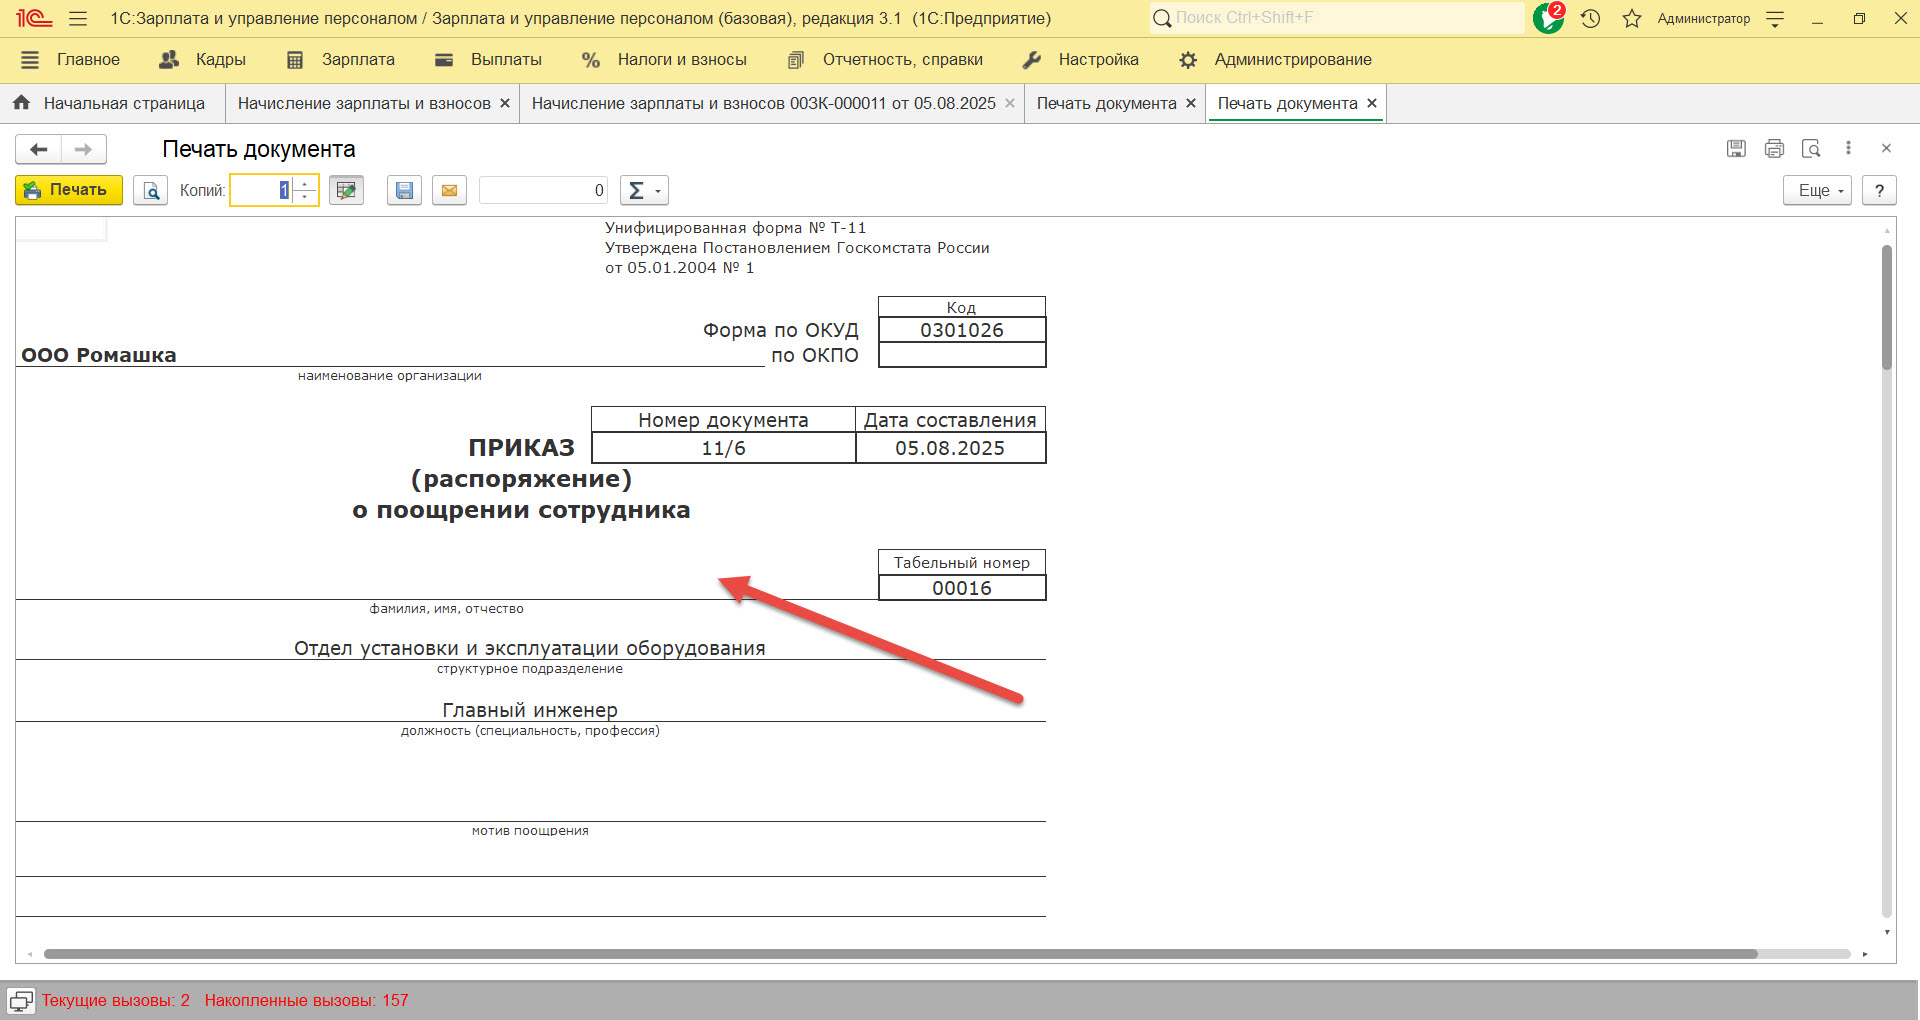
Task: Switch to Начисление зарплаты и взносов list tab
Action: (x=364, y=104)
